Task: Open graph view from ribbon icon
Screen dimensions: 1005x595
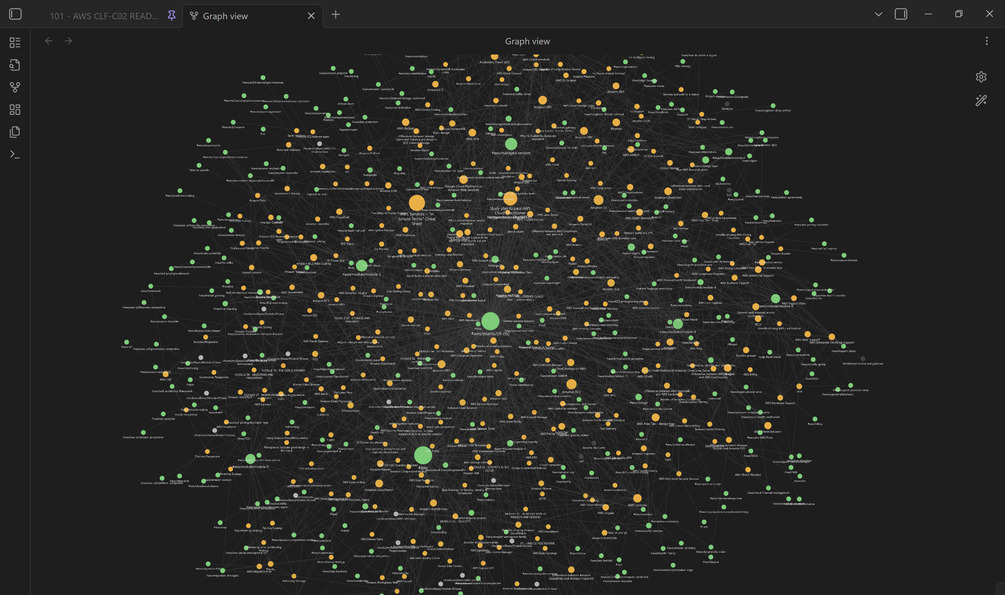Action: tap(15, 87)
